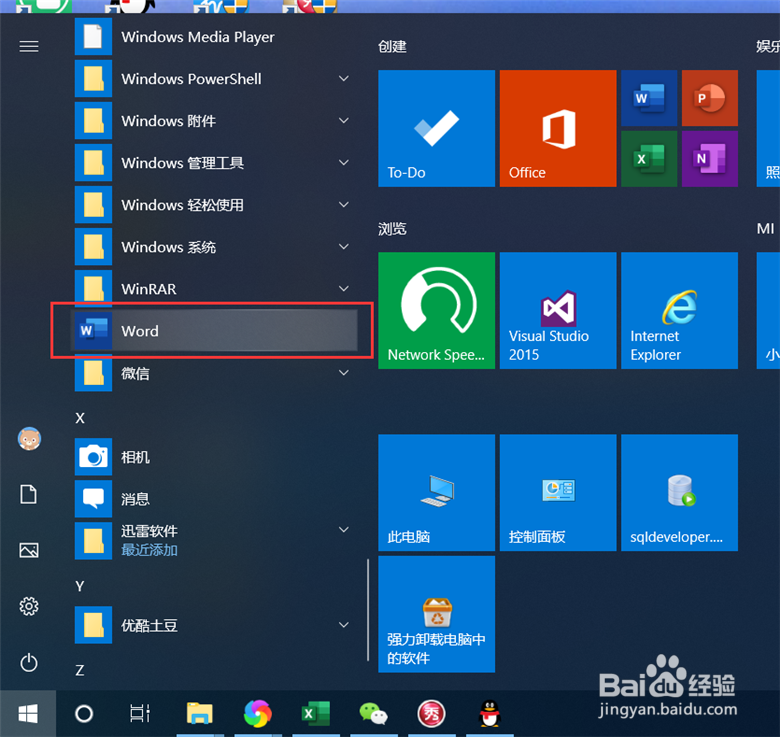
Task: Open the To-Do tile
Action: coord(436,128)
